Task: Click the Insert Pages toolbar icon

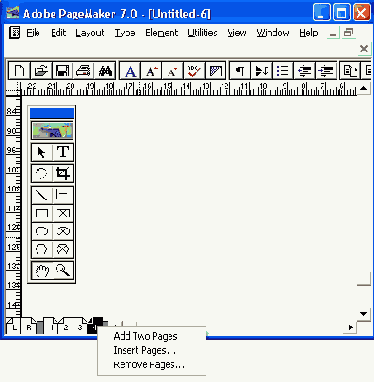Action: point(350,71)
